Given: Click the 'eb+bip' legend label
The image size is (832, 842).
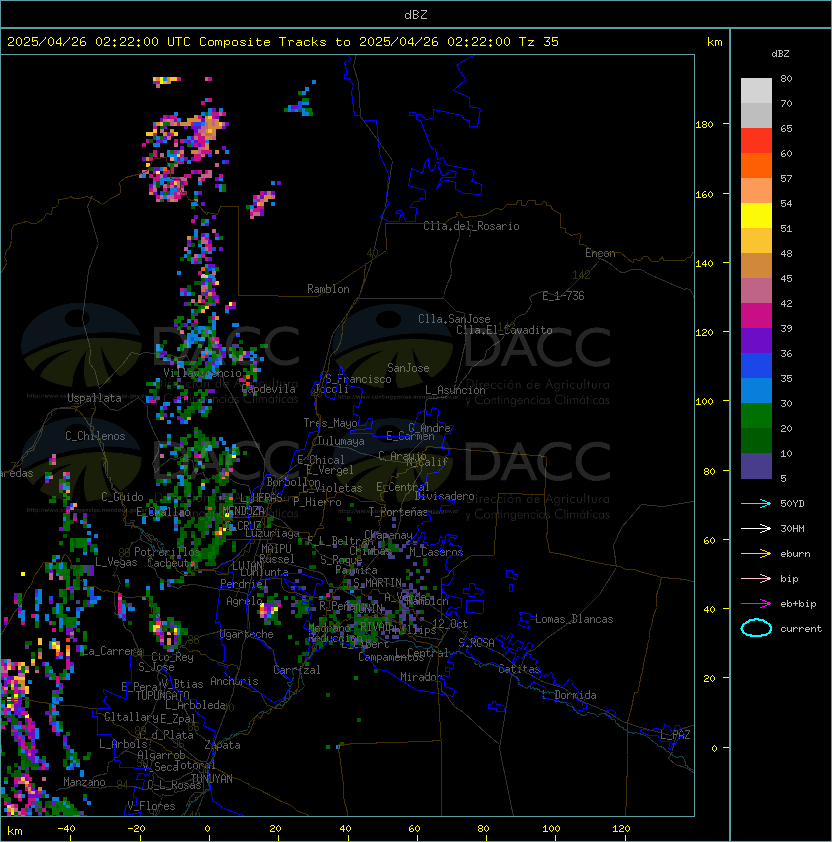Looking at the screenshot, I should [x=798, y=604].
